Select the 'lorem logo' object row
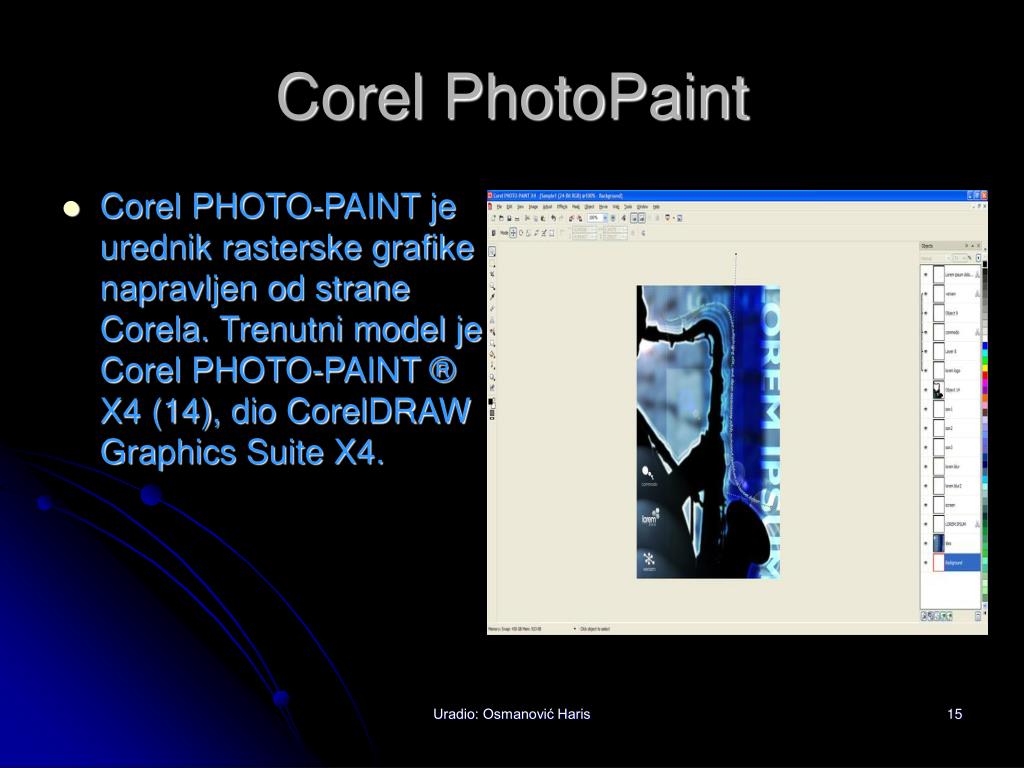Image resolution: width=1024 pixels, height=768 pixels. (950, 370)
